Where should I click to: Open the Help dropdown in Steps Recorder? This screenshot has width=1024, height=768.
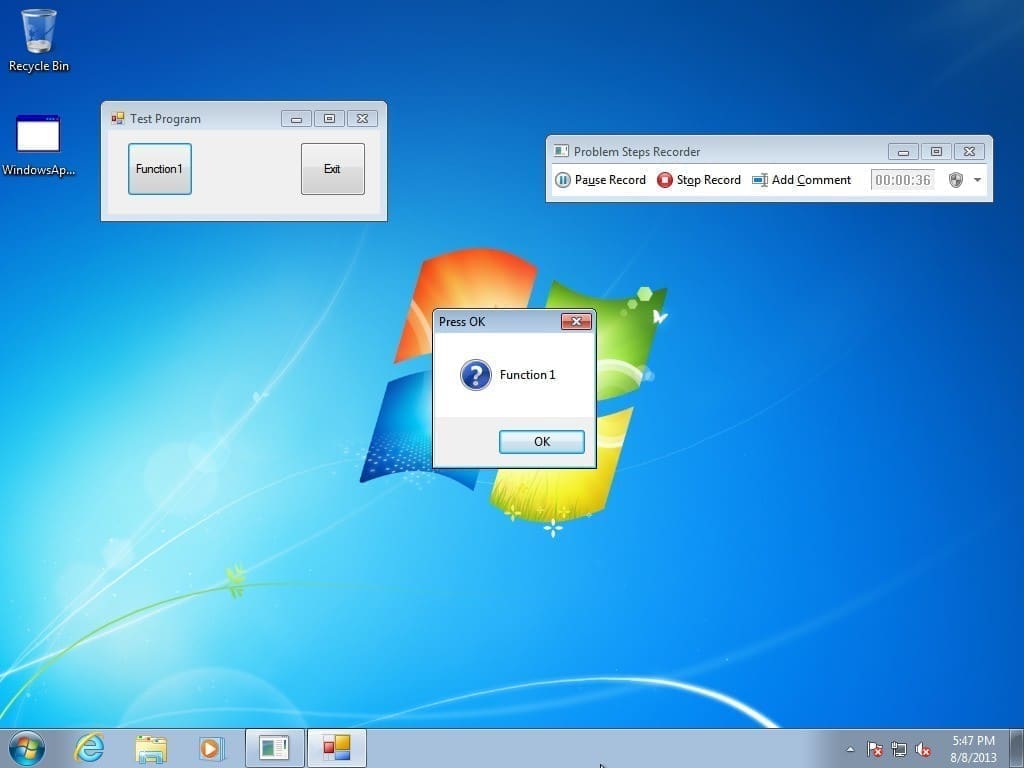(976, 180)
